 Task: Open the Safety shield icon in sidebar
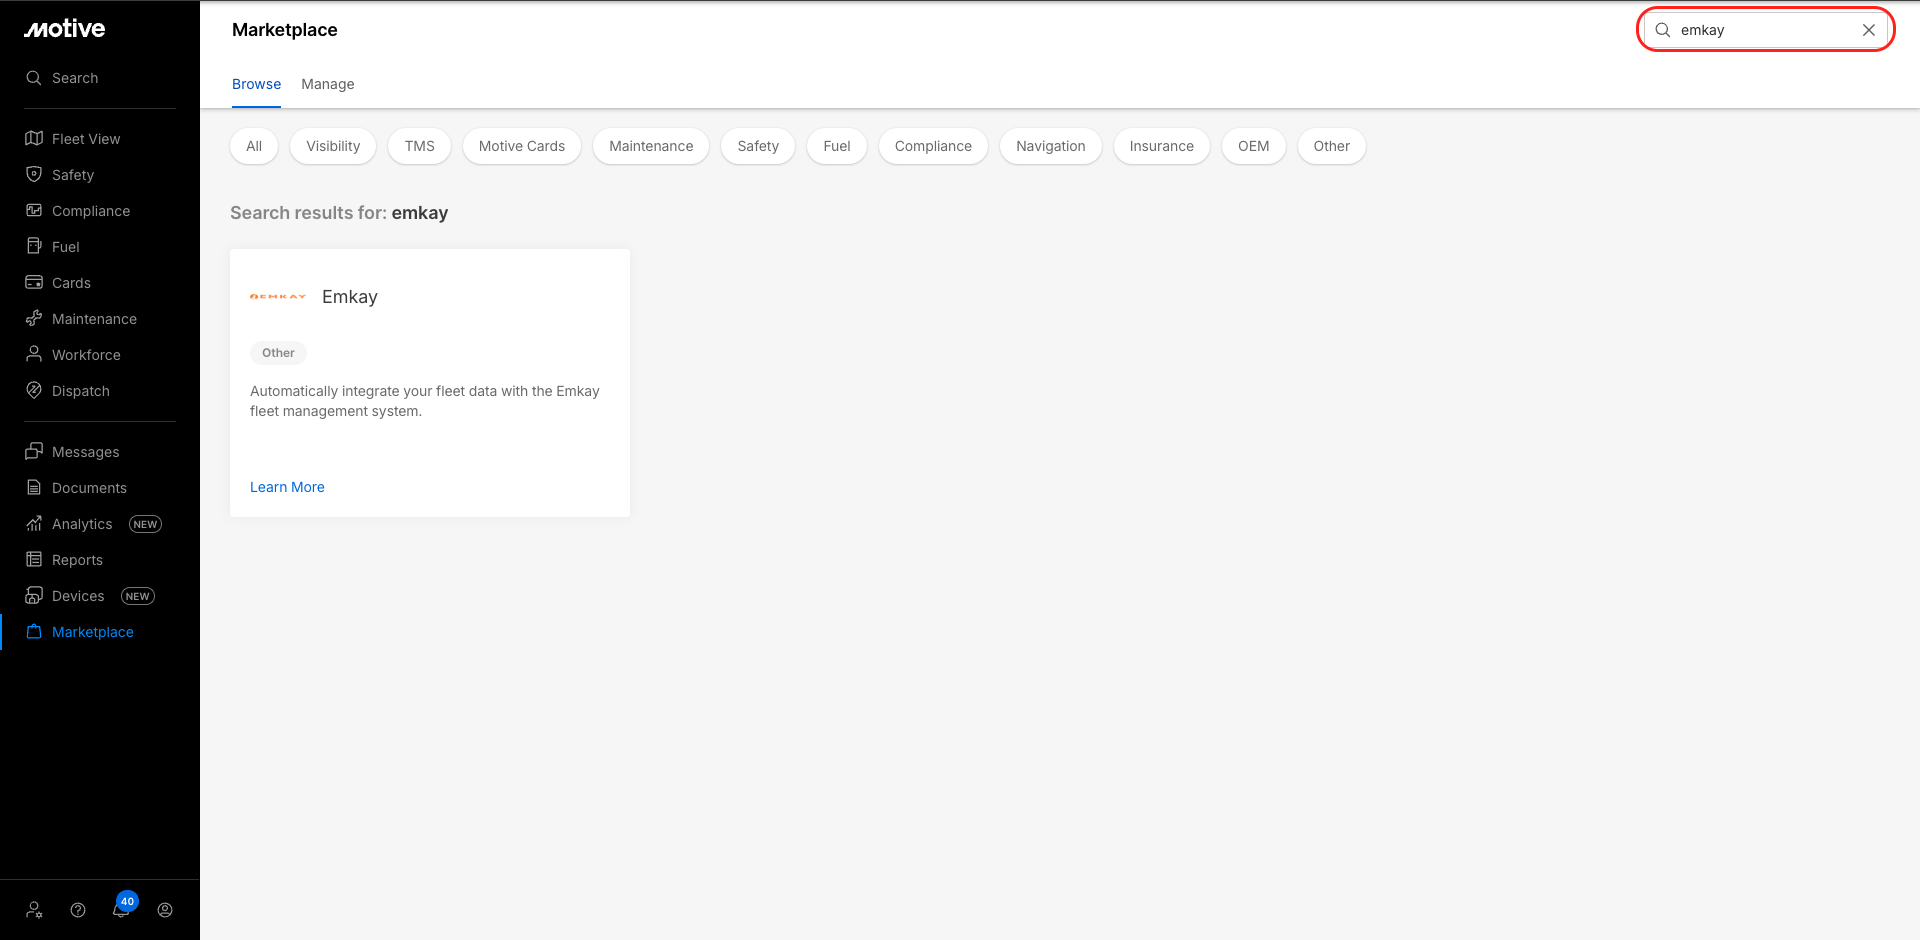tap(34, 175)
